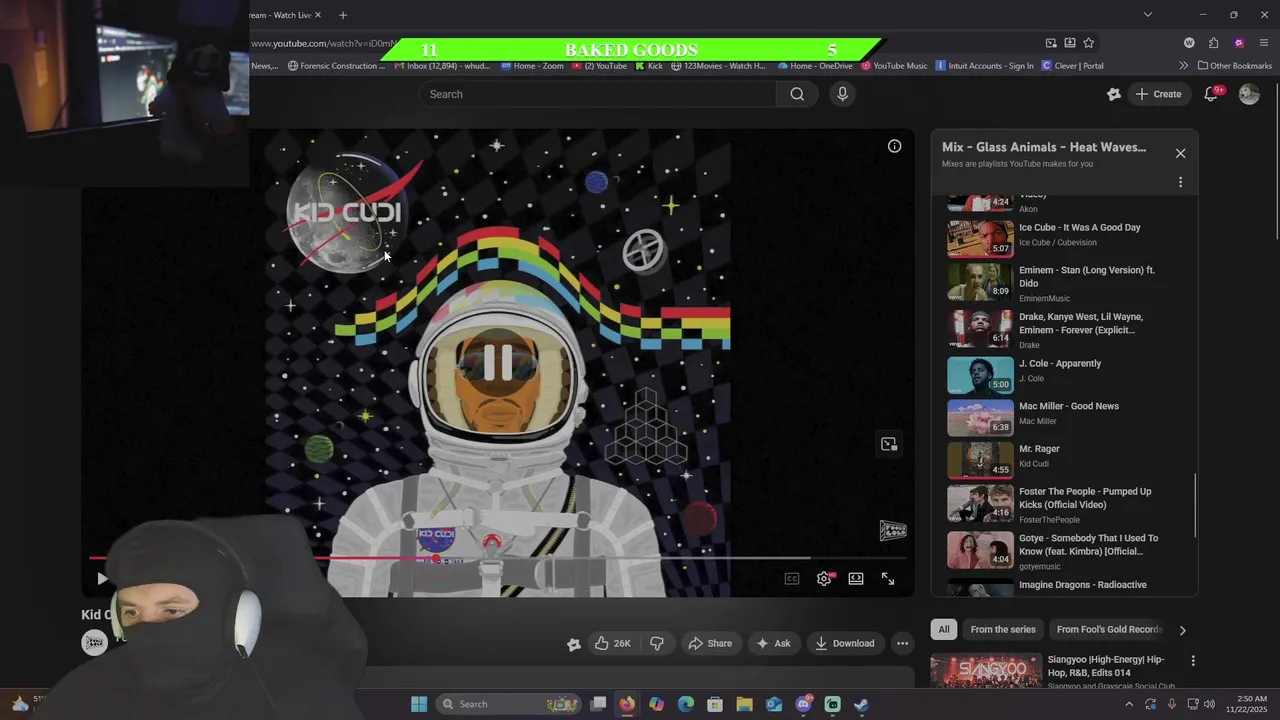
Task: Open the Mac Miller Good News thumbnail
Action: coord(980,416)
